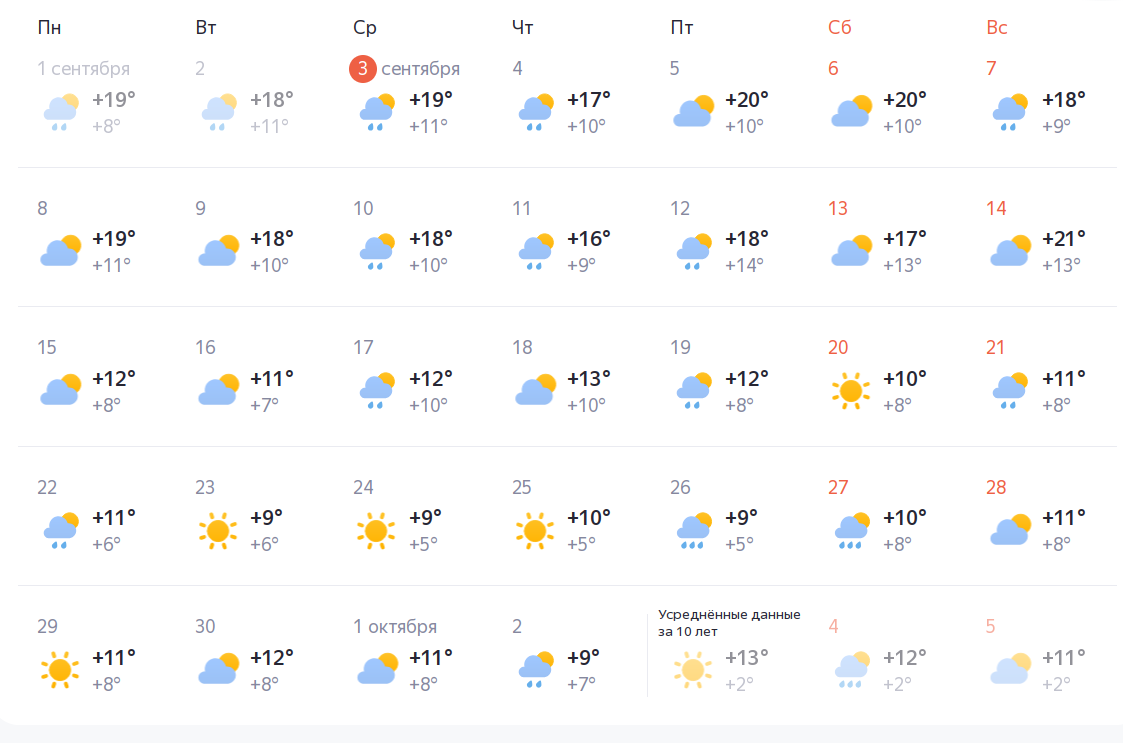Click the Сб weekday column header

(839, 28)
